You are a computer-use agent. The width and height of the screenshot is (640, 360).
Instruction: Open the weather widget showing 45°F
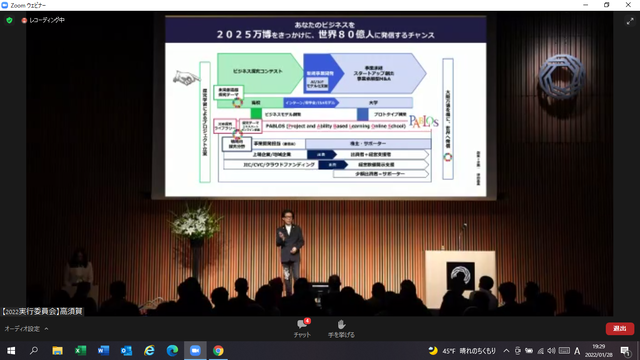(462, 351)
